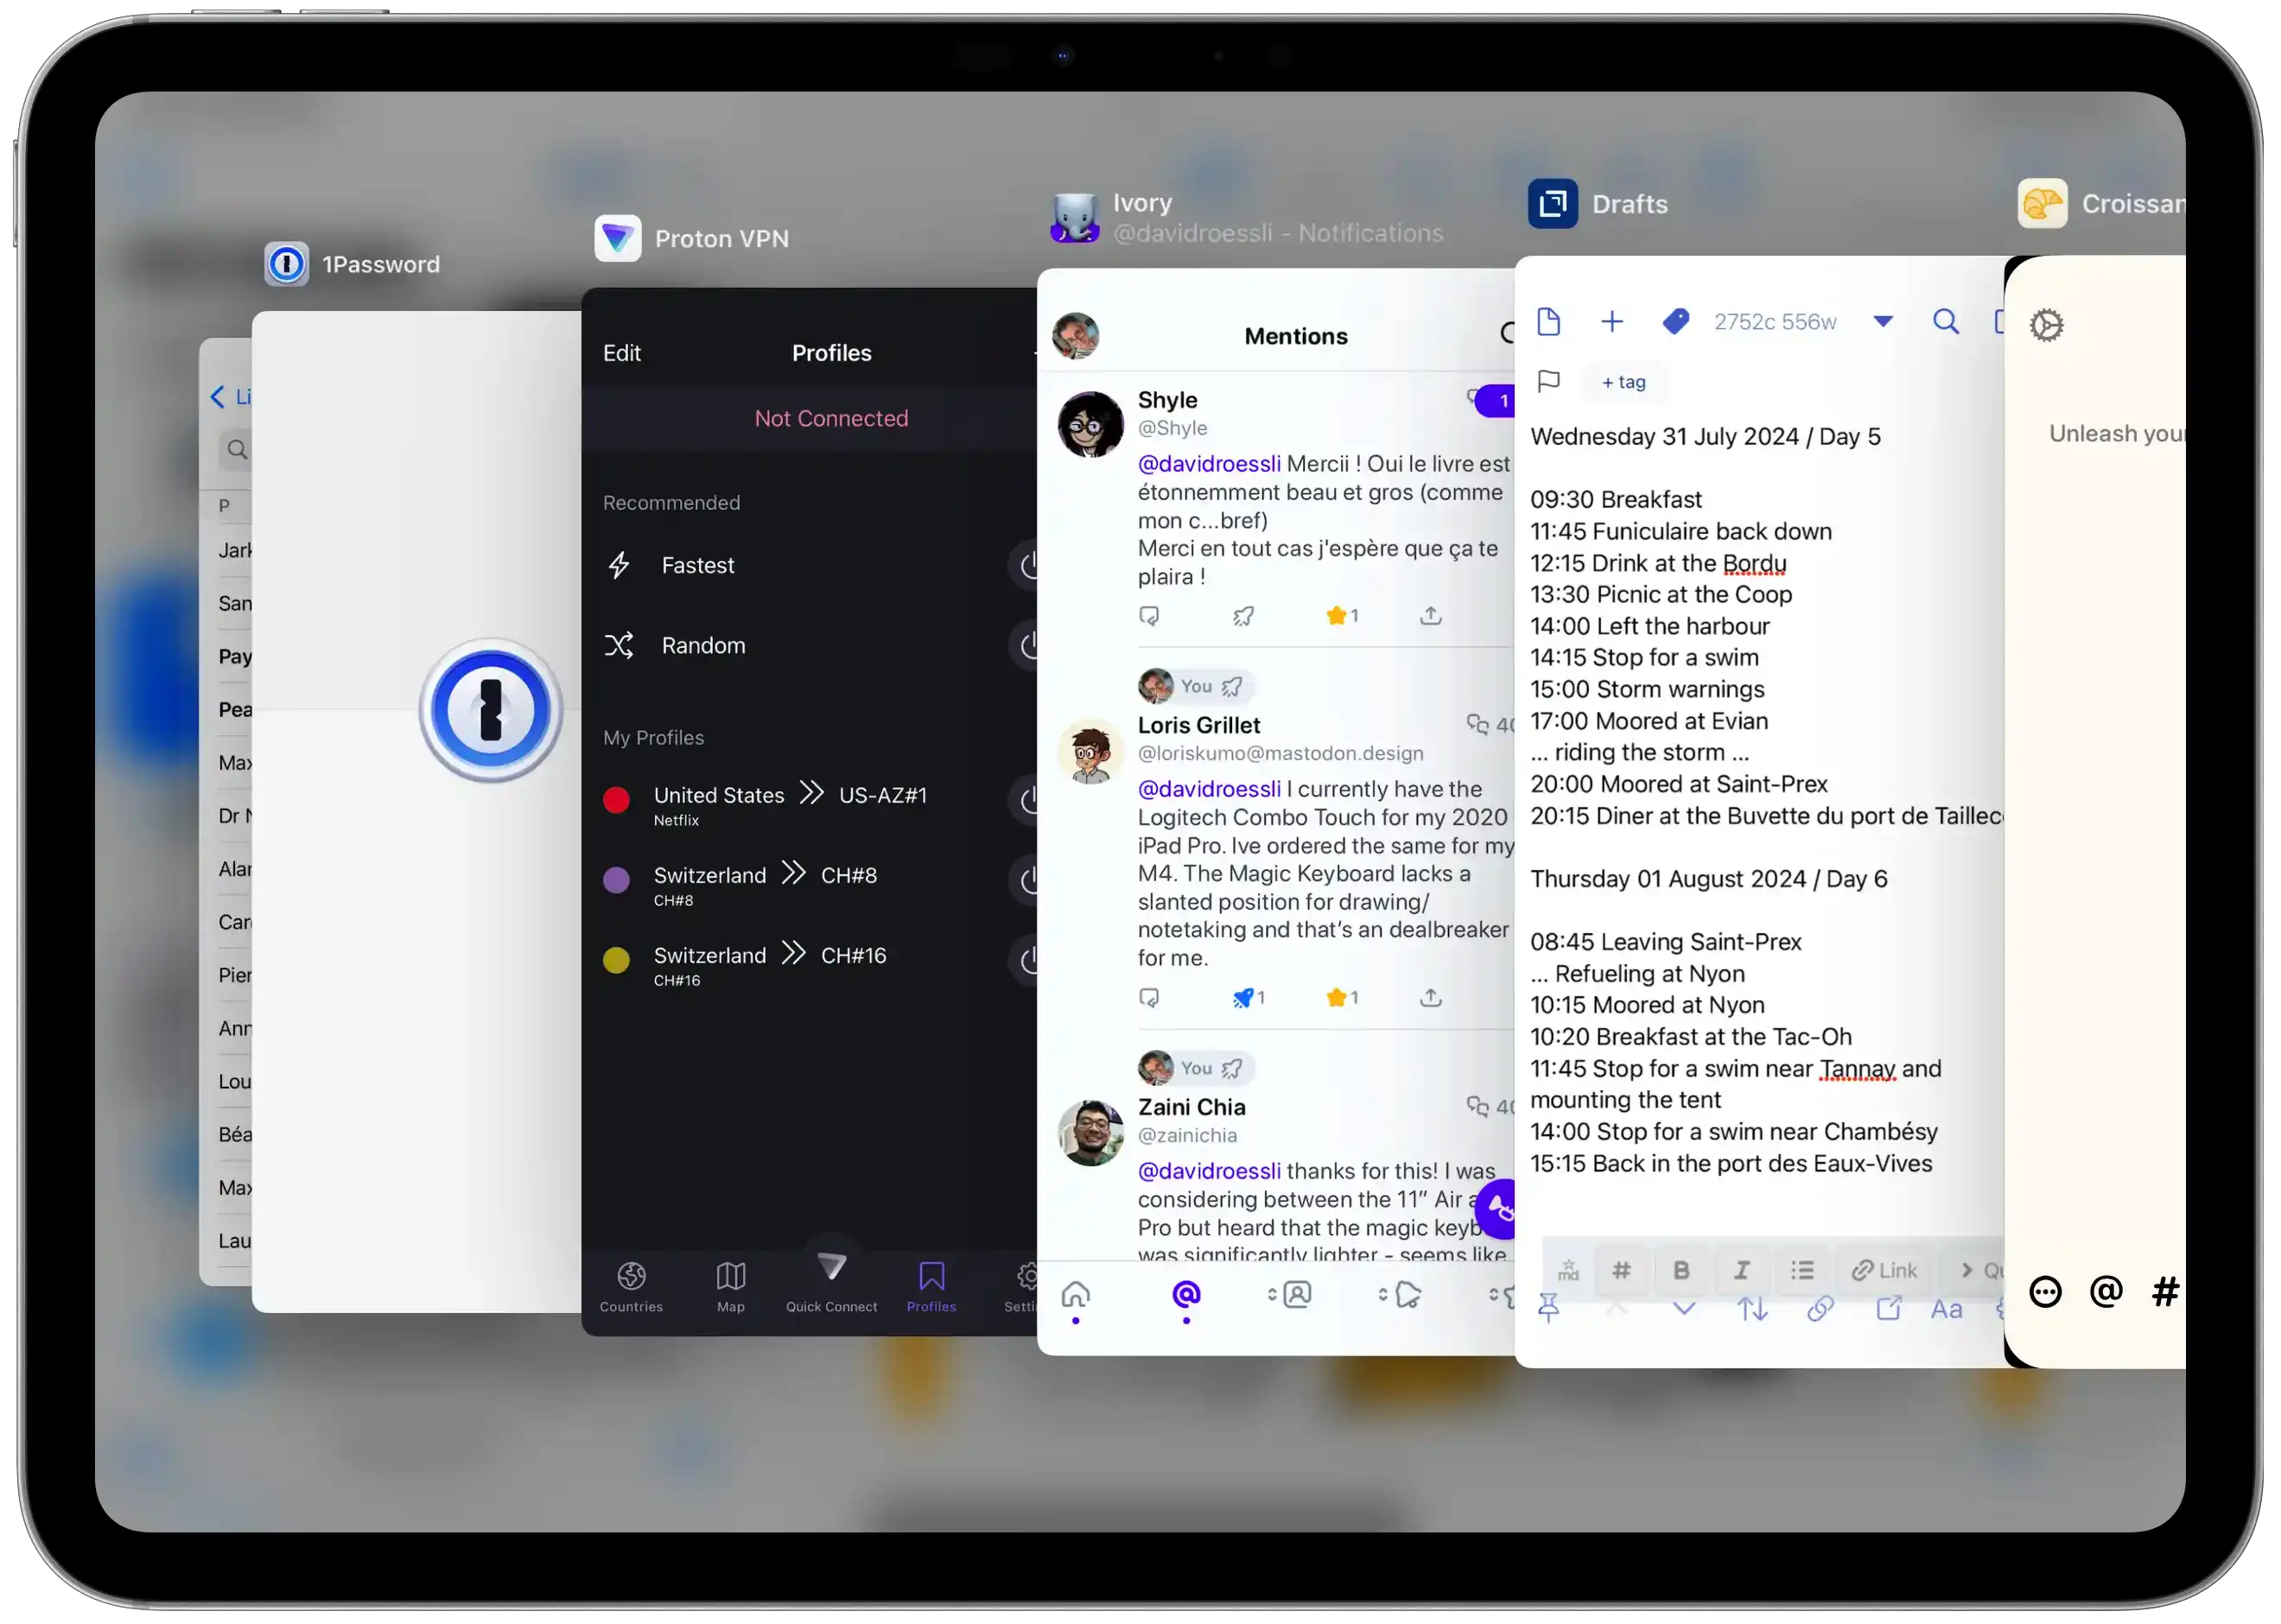Click the # hashtag icon in Croissant
This screenshot has height=1624, width=2281.
tap(2165, 1292)
